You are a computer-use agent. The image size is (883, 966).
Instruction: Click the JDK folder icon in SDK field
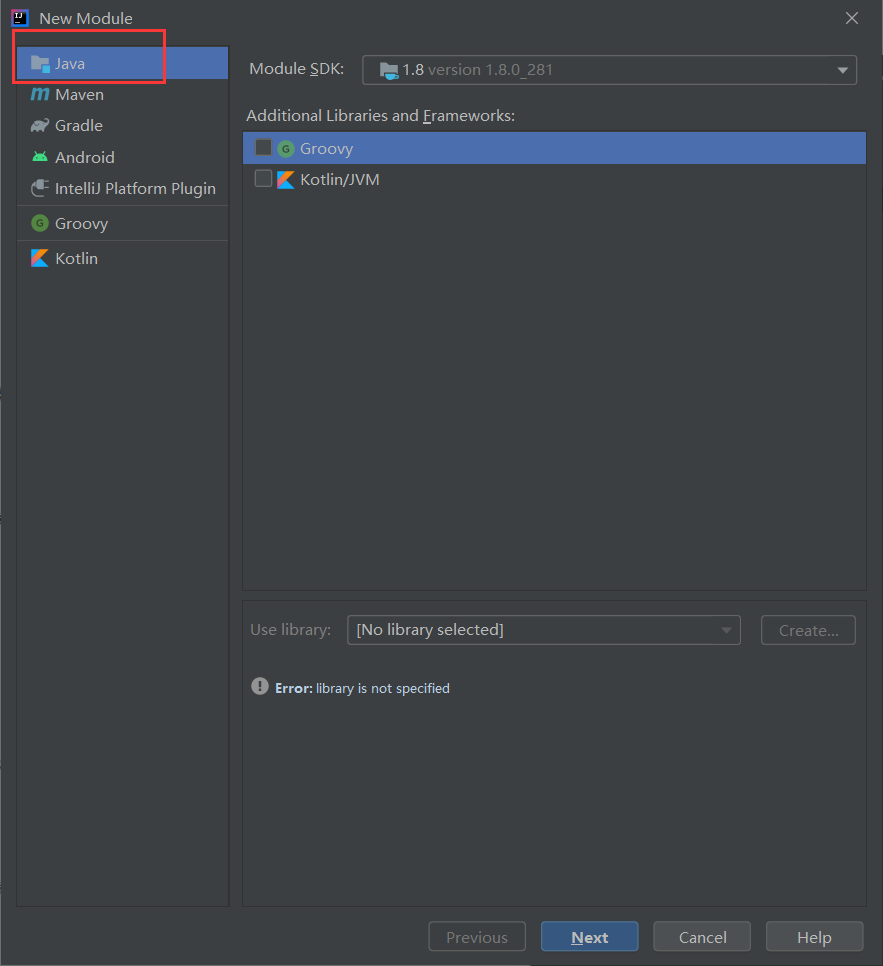click(389, 70)
